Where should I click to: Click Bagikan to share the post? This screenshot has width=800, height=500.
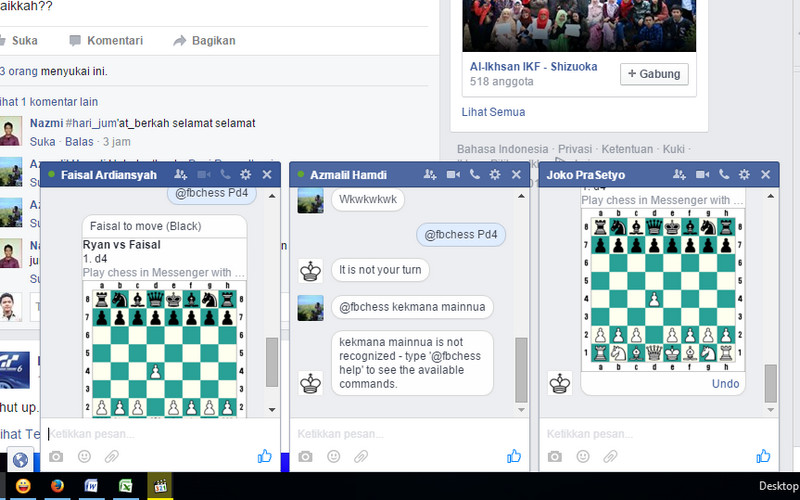point(205,40)
